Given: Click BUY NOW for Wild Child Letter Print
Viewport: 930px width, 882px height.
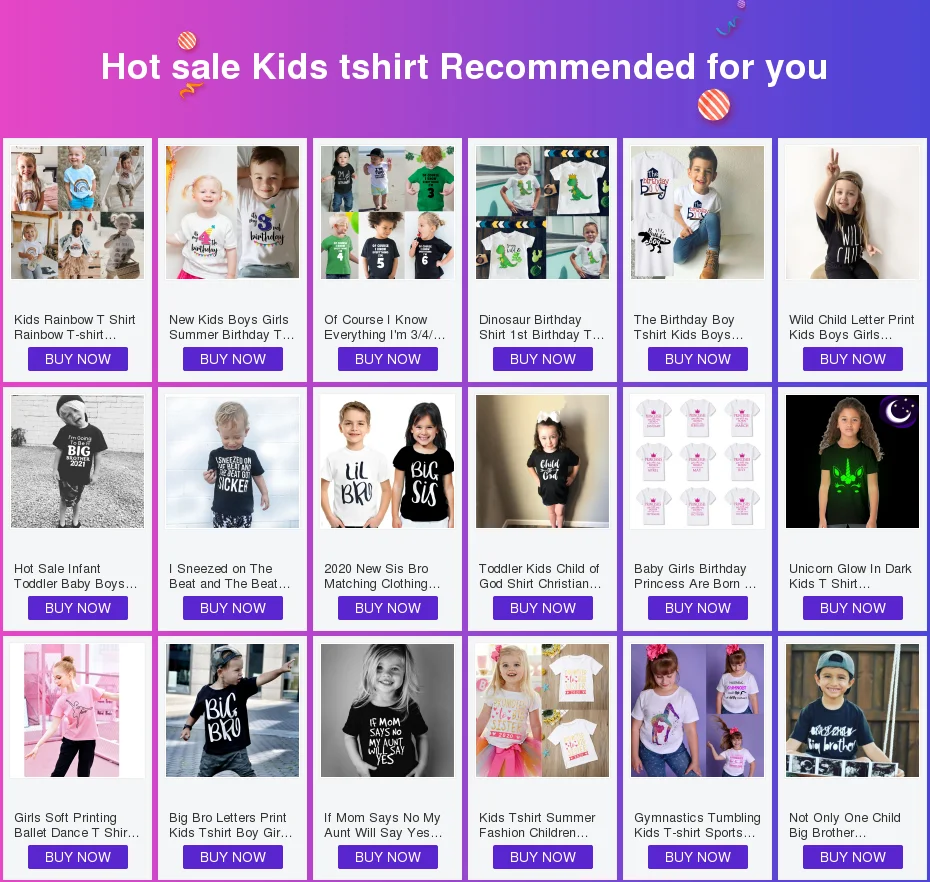Looking at the screenshot, I should 852,359.
